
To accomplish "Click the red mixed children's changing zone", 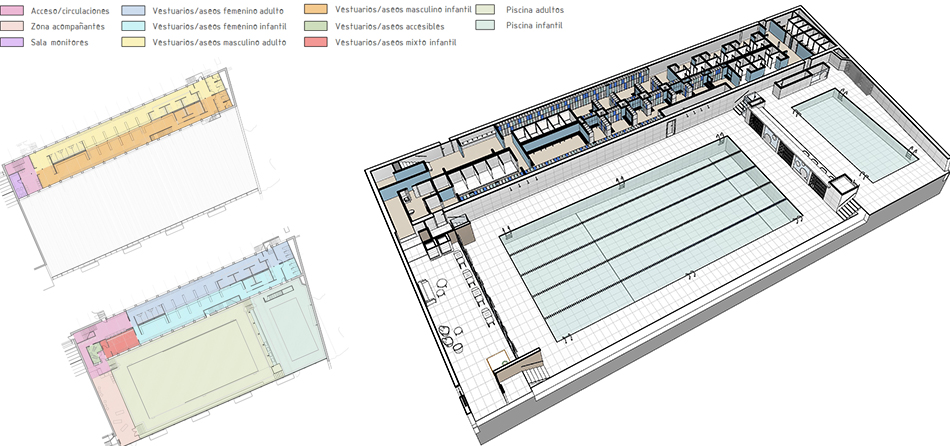I will click(x=119, y=344).
